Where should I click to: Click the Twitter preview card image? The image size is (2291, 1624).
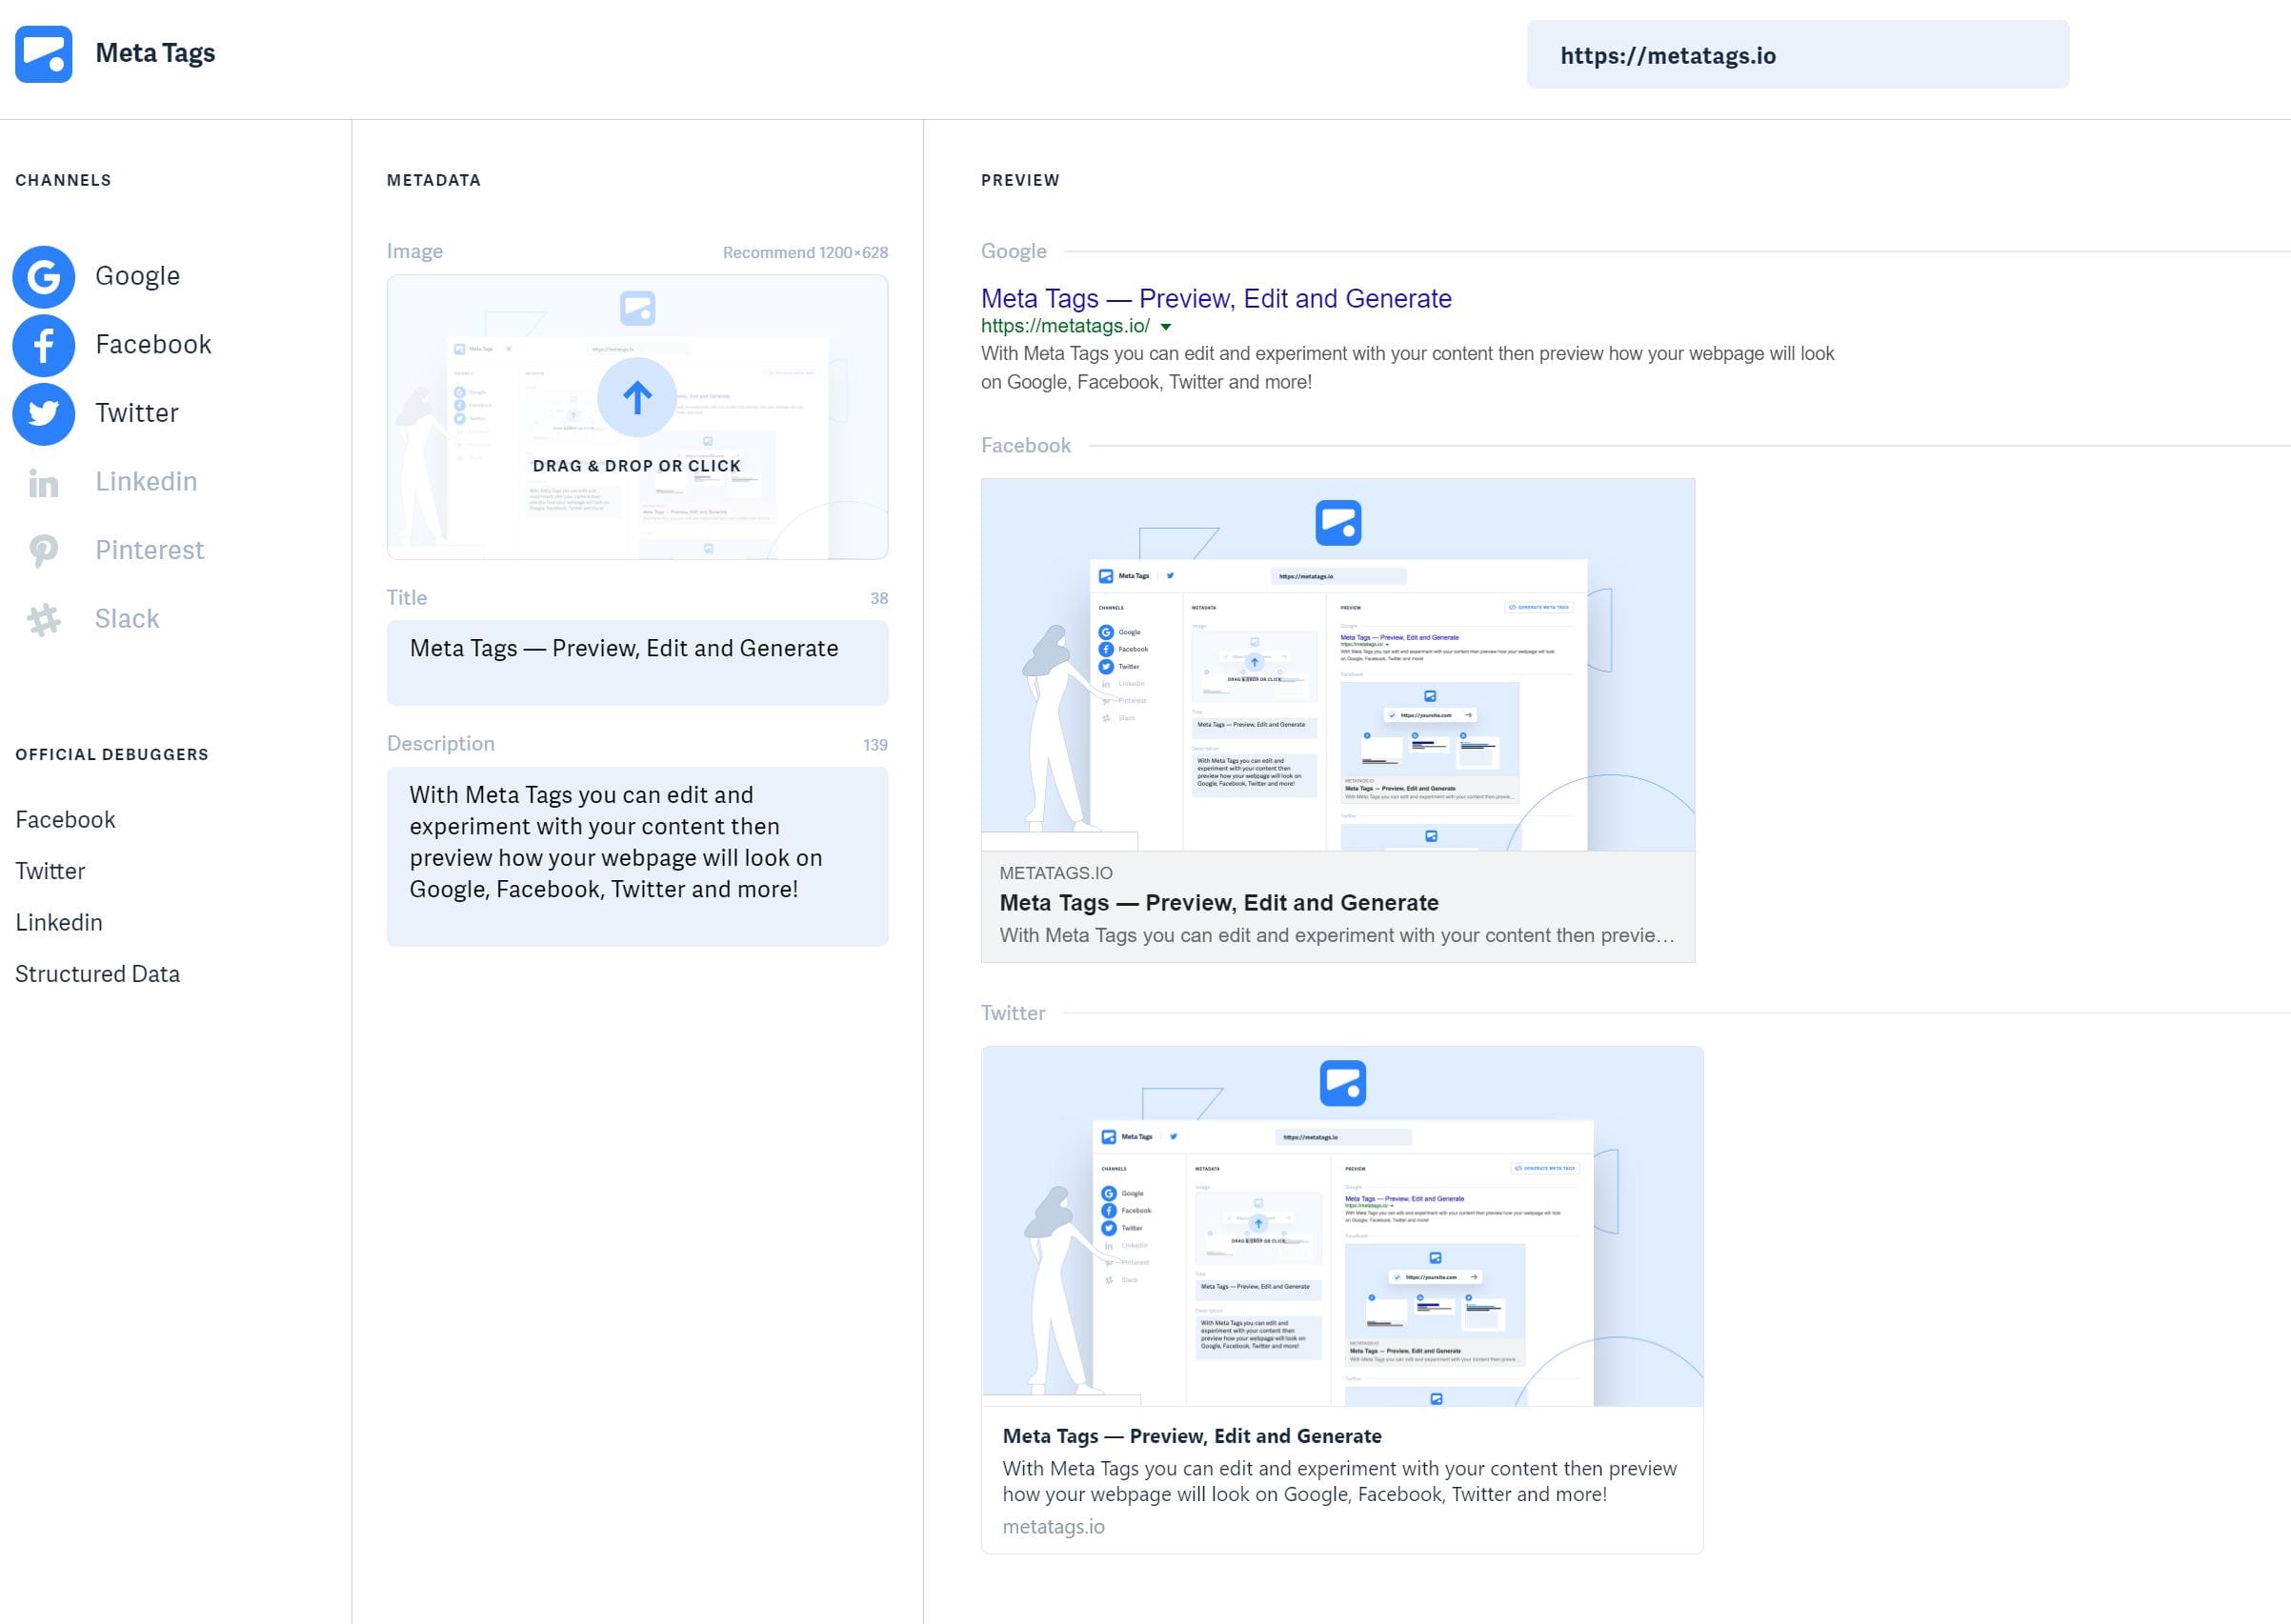coord(1342,1226)
